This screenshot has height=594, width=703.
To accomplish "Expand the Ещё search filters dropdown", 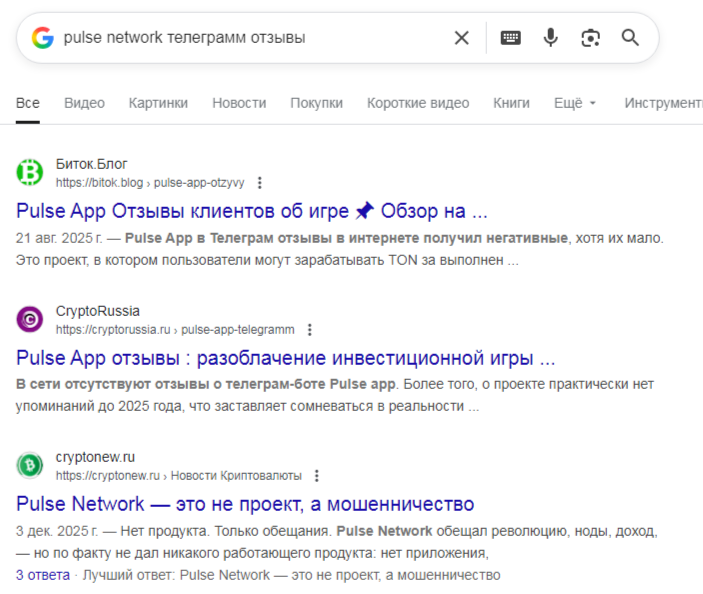I will (x=575, y=103).
